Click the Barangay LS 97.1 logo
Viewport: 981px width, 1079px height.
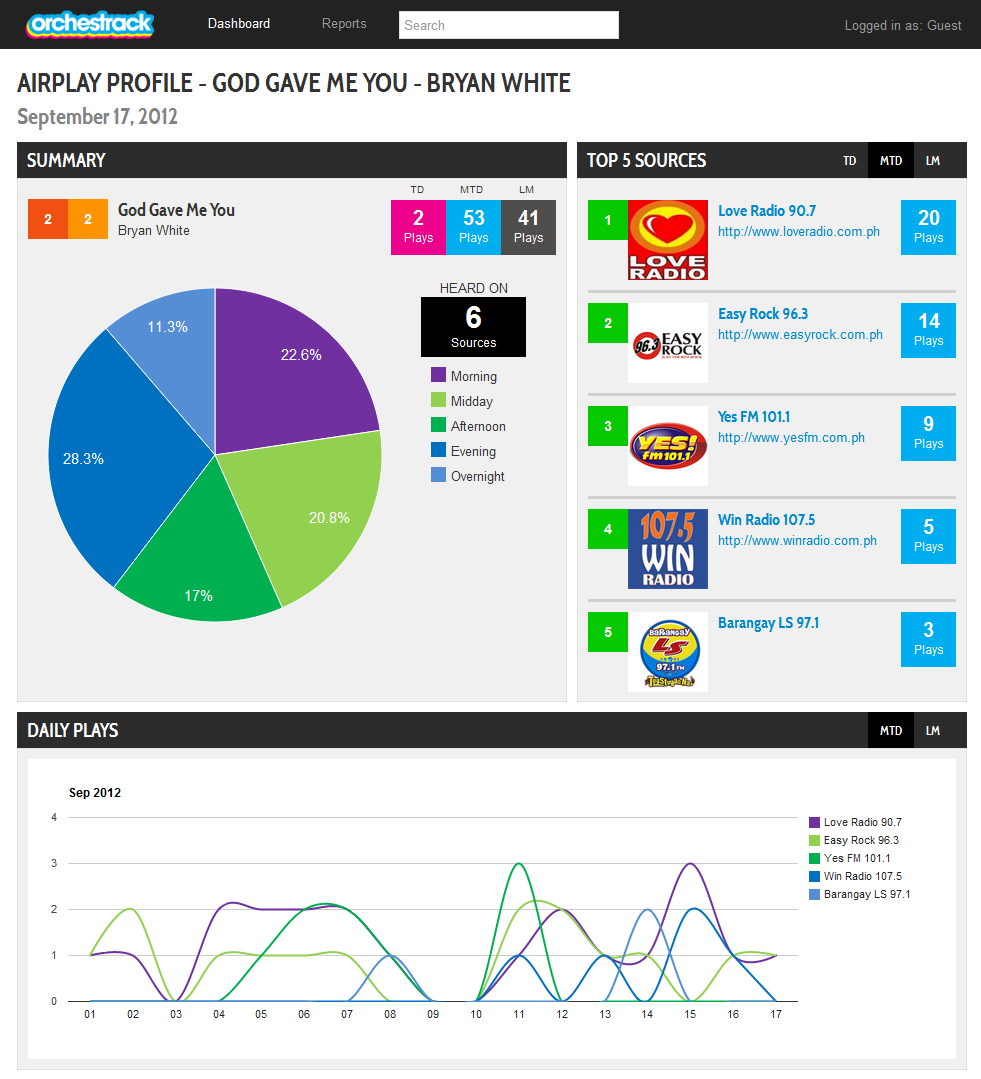pos(667,652)
